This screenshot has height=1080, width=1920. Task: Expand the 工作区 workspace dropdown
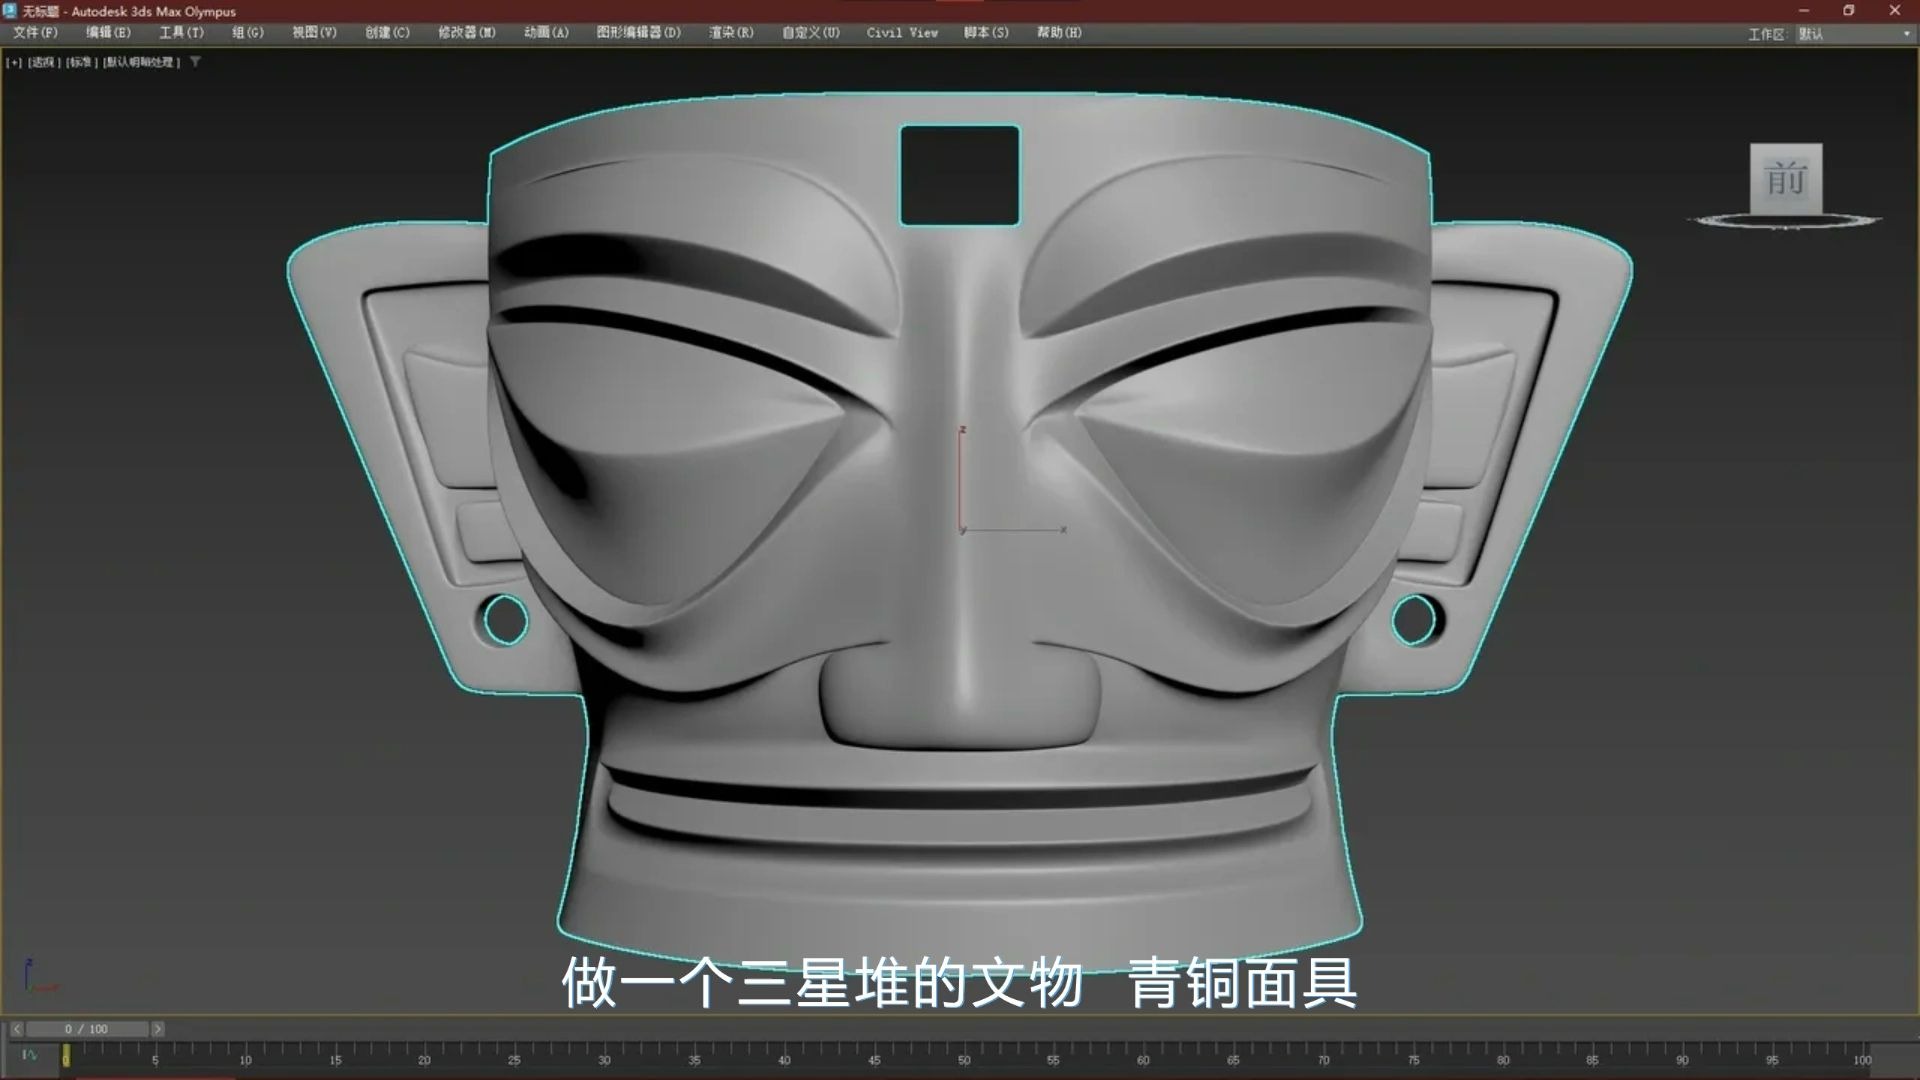point(1854,34)
